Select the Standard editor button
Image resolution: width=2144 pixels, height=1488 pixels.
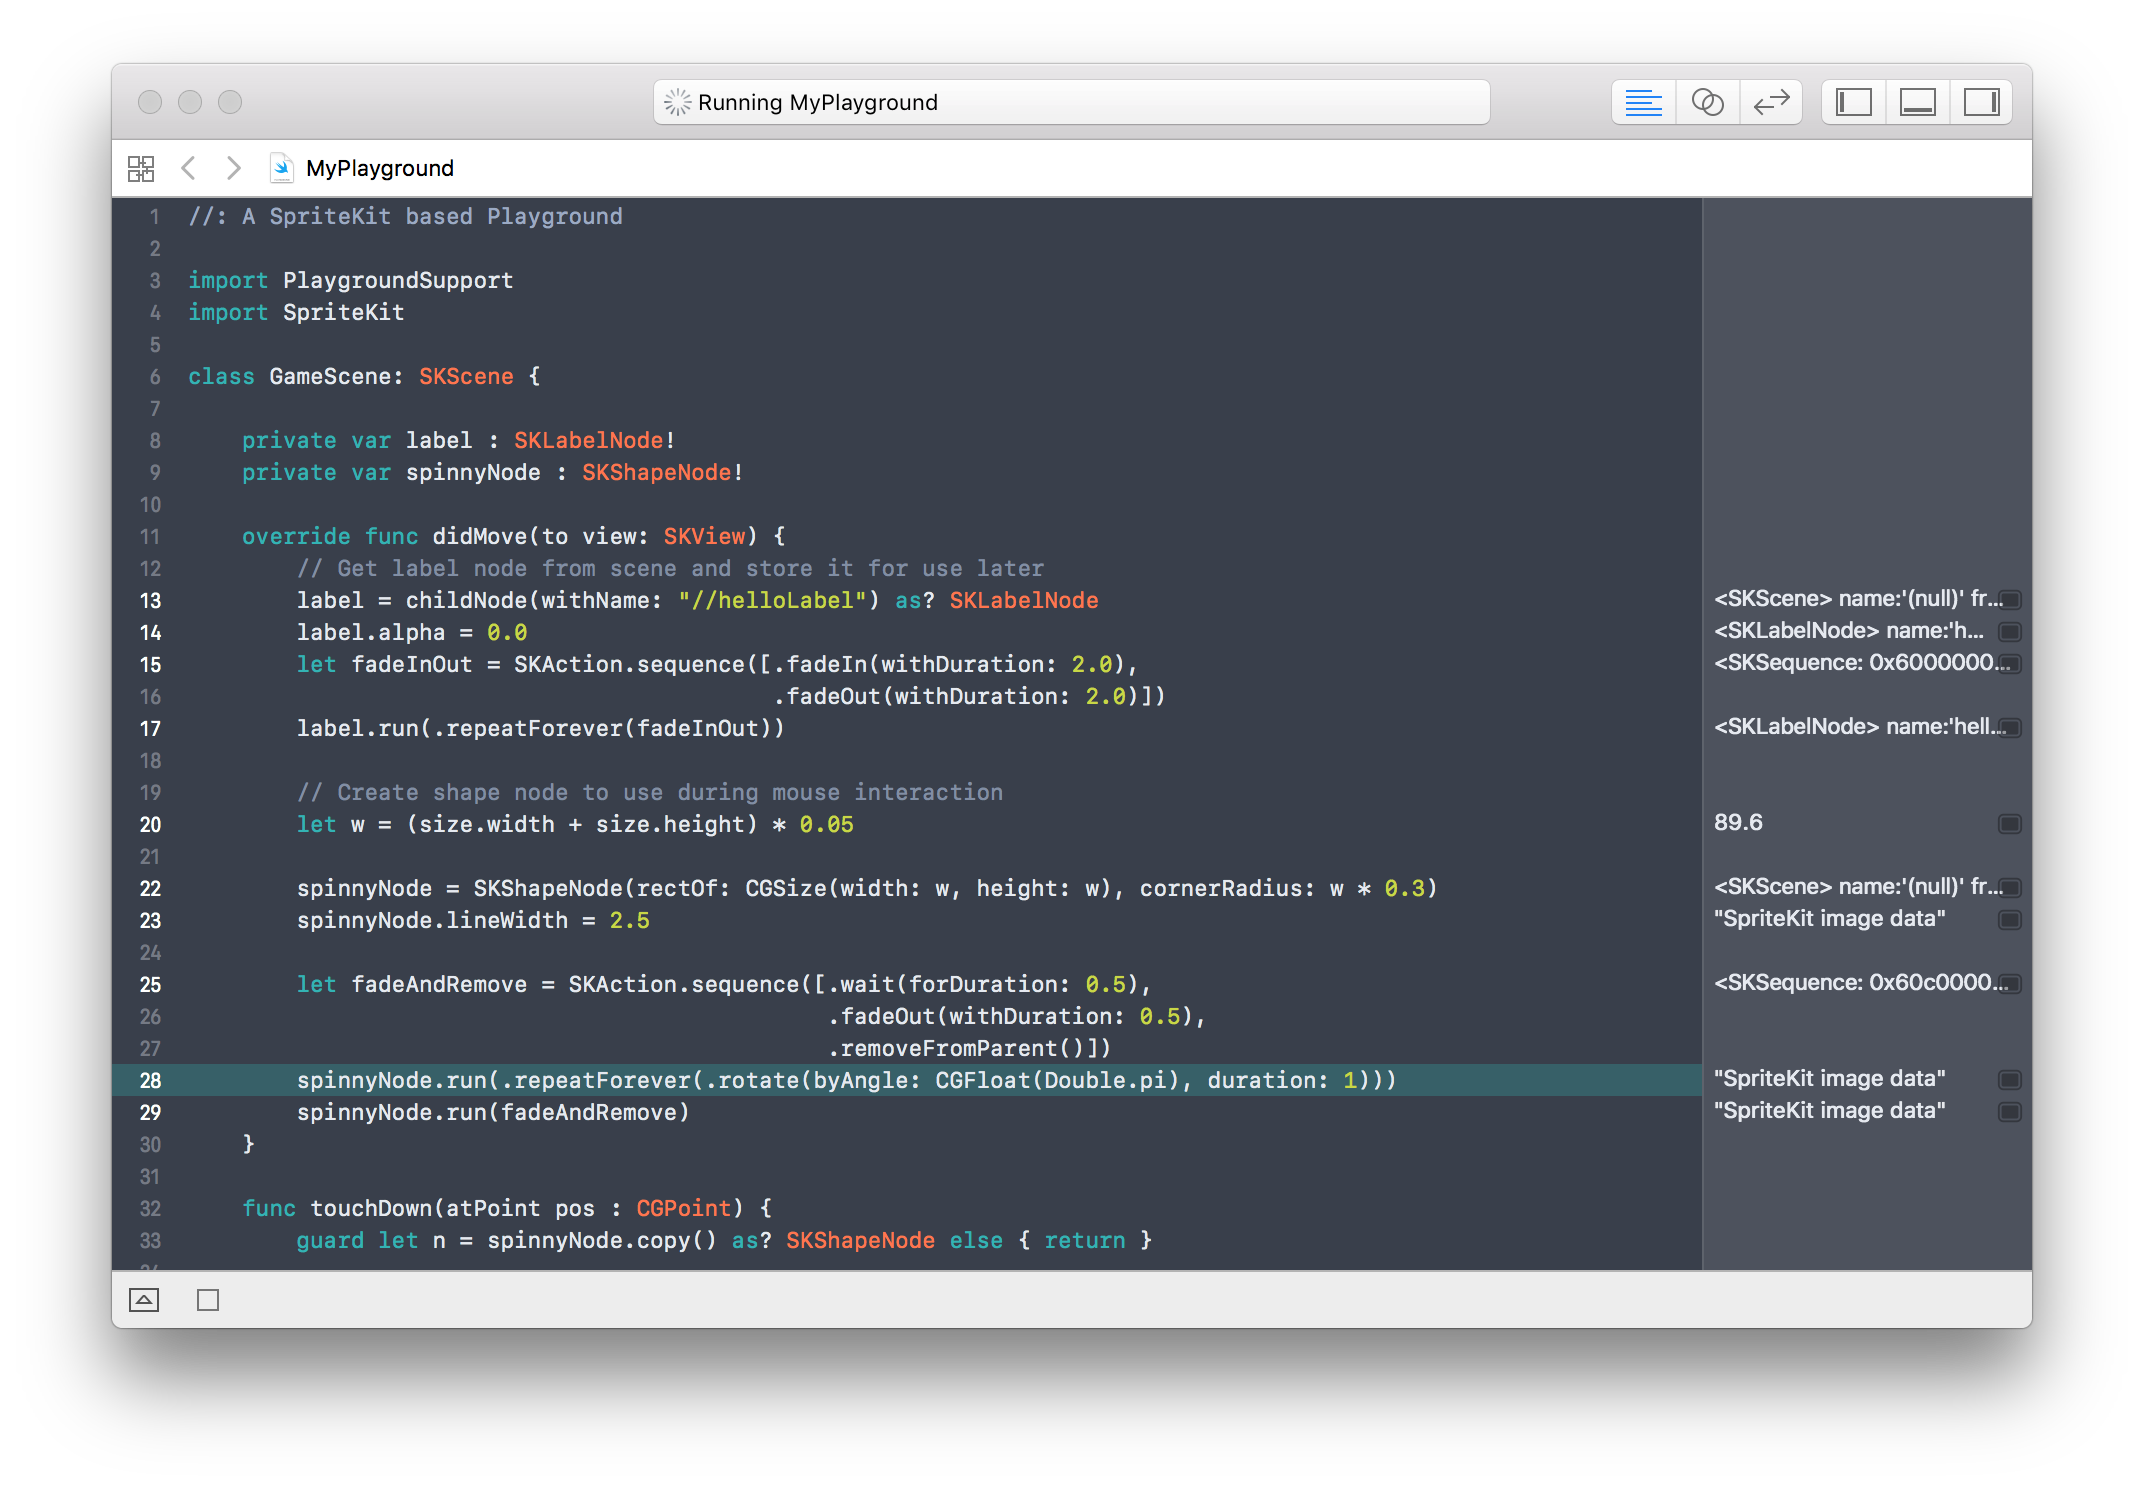[1643, 102]
